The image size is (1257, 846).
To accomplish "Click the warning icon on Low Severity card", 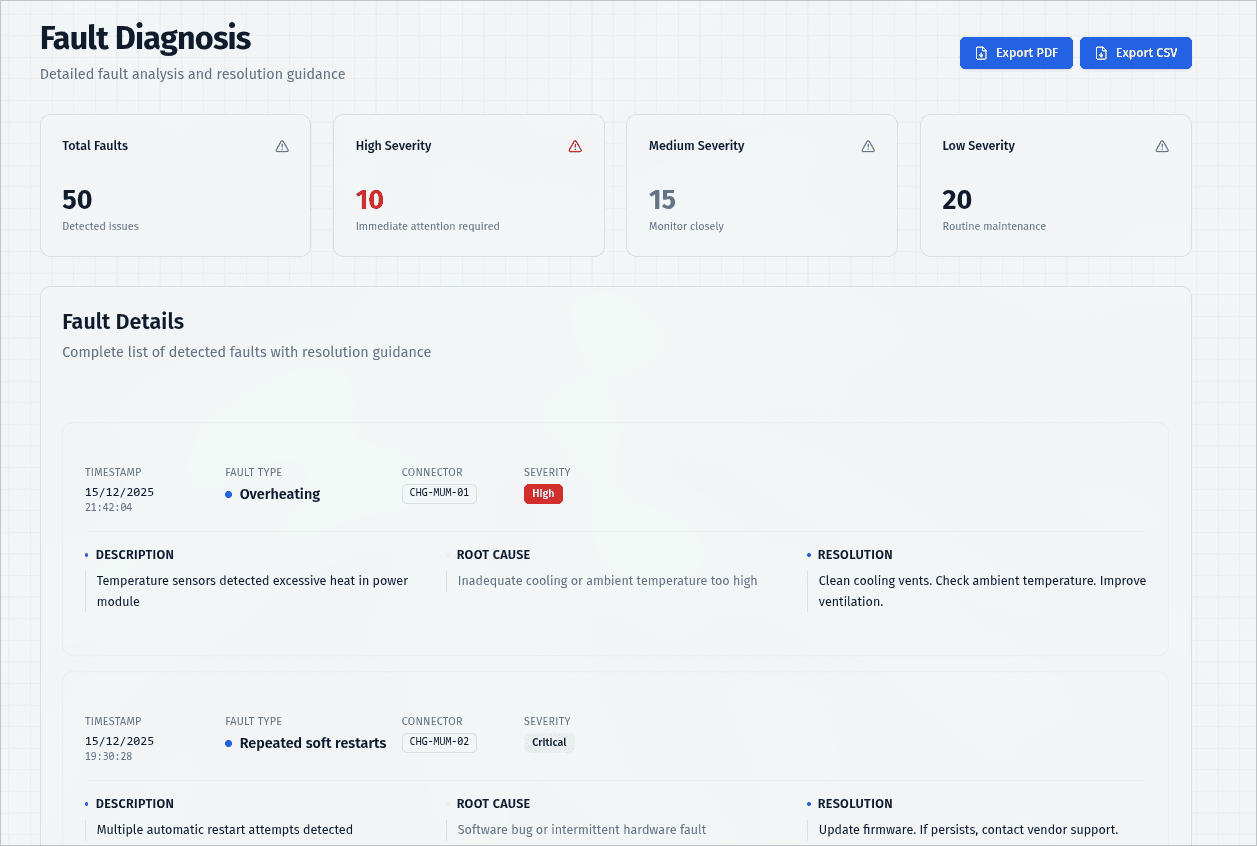I will [x=1162, y=146].
